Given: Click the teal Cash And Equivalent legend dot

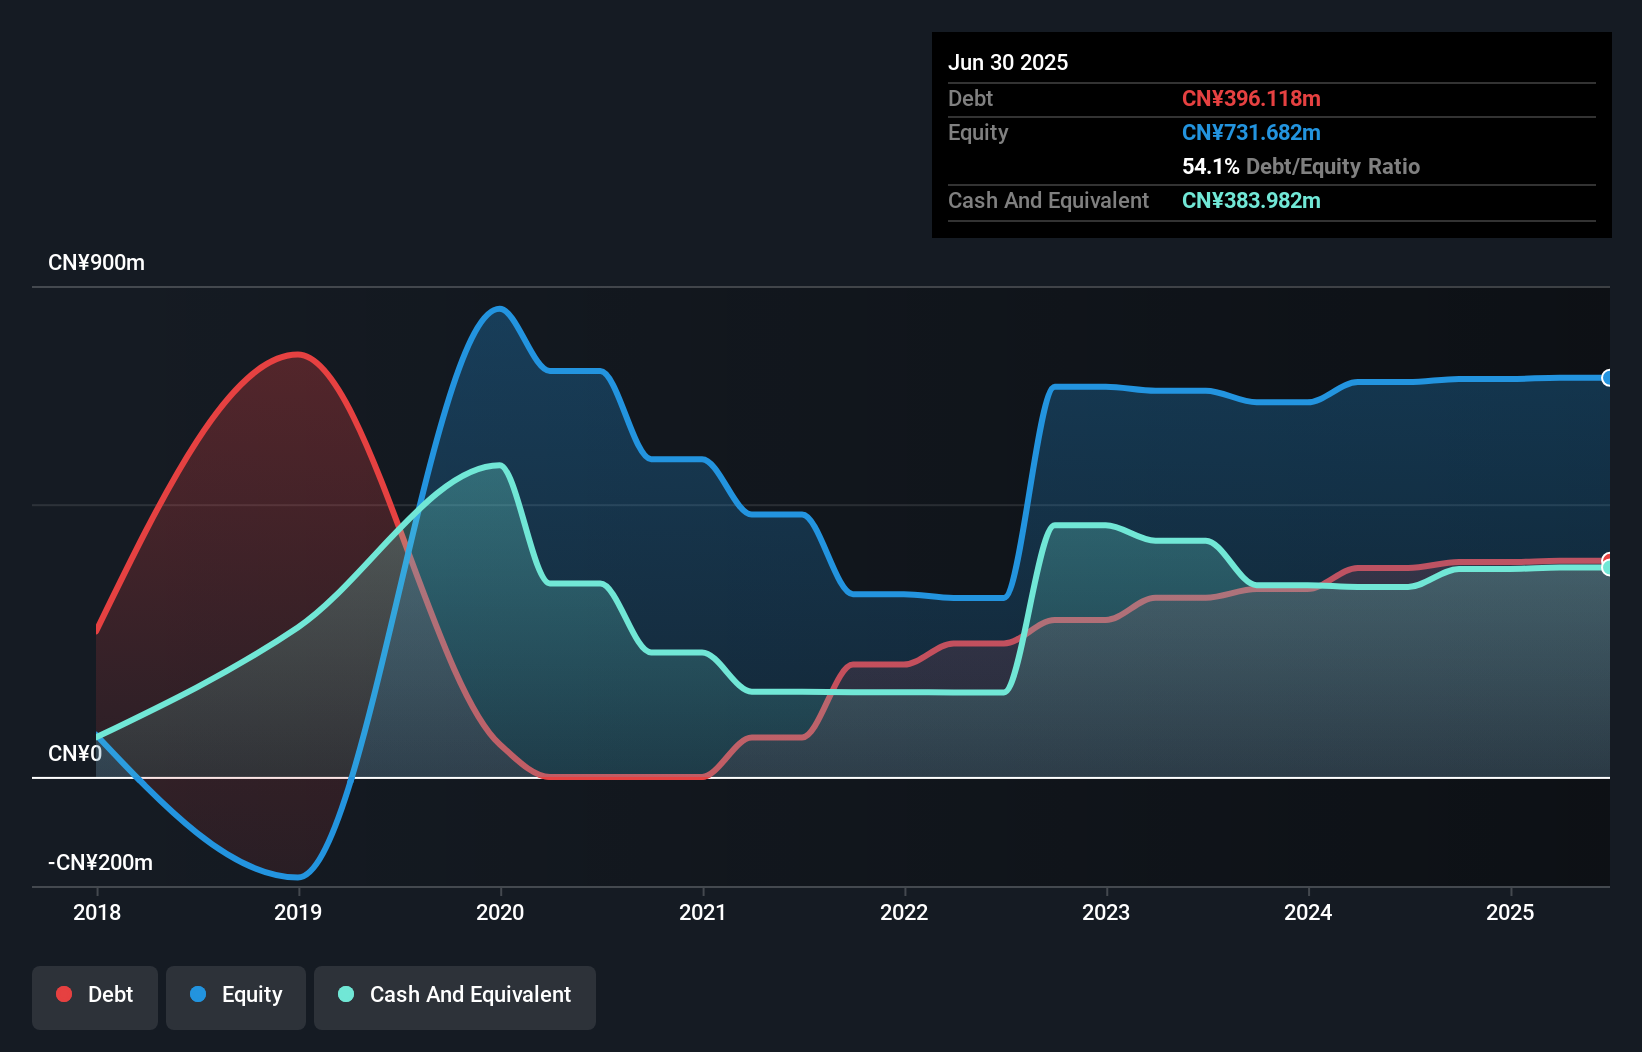Looking at the screenshot, I should (344, 994).
